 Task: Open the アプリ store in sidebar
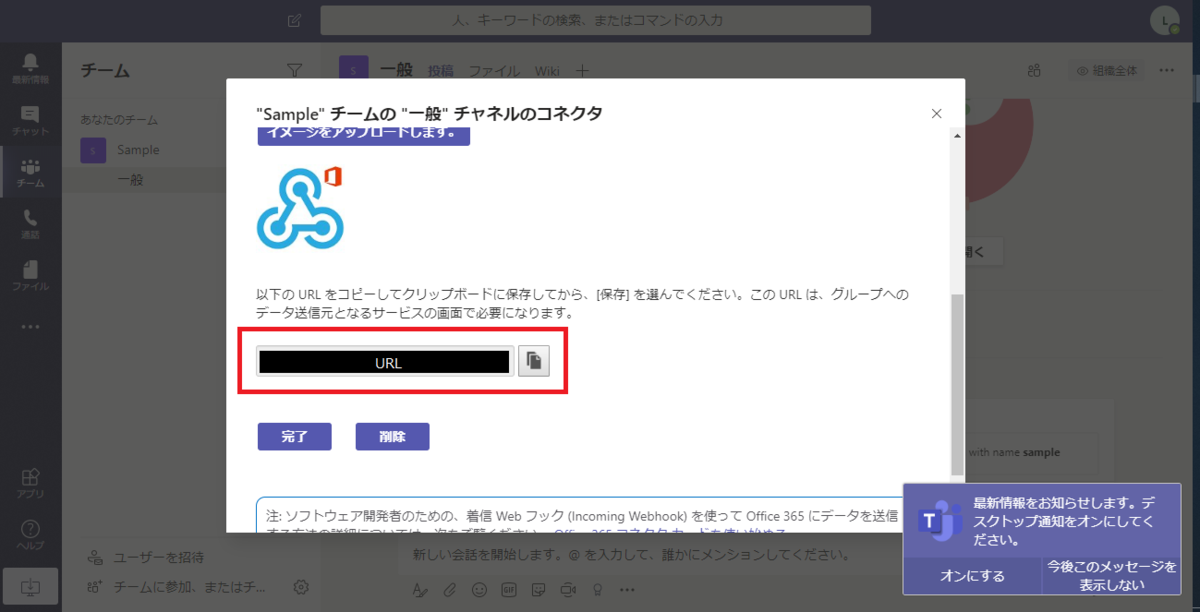(x=30, y=483)
